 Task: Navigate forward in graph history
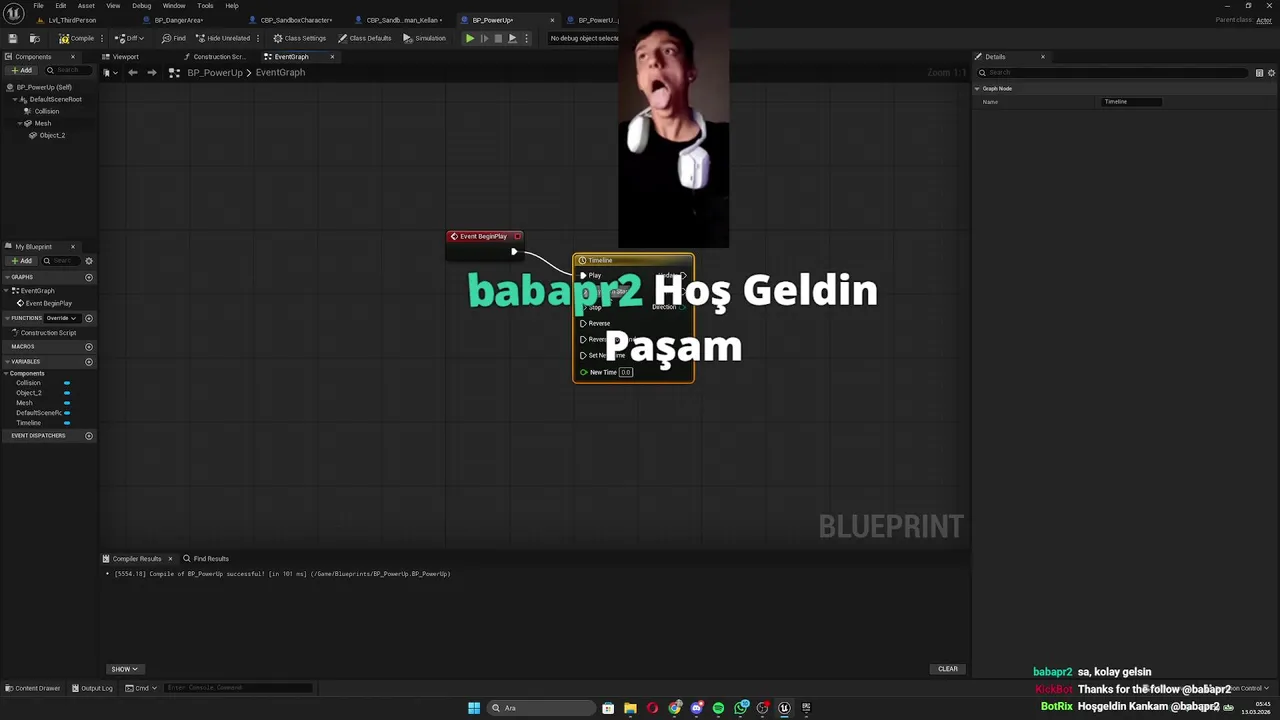pos(152,72)
